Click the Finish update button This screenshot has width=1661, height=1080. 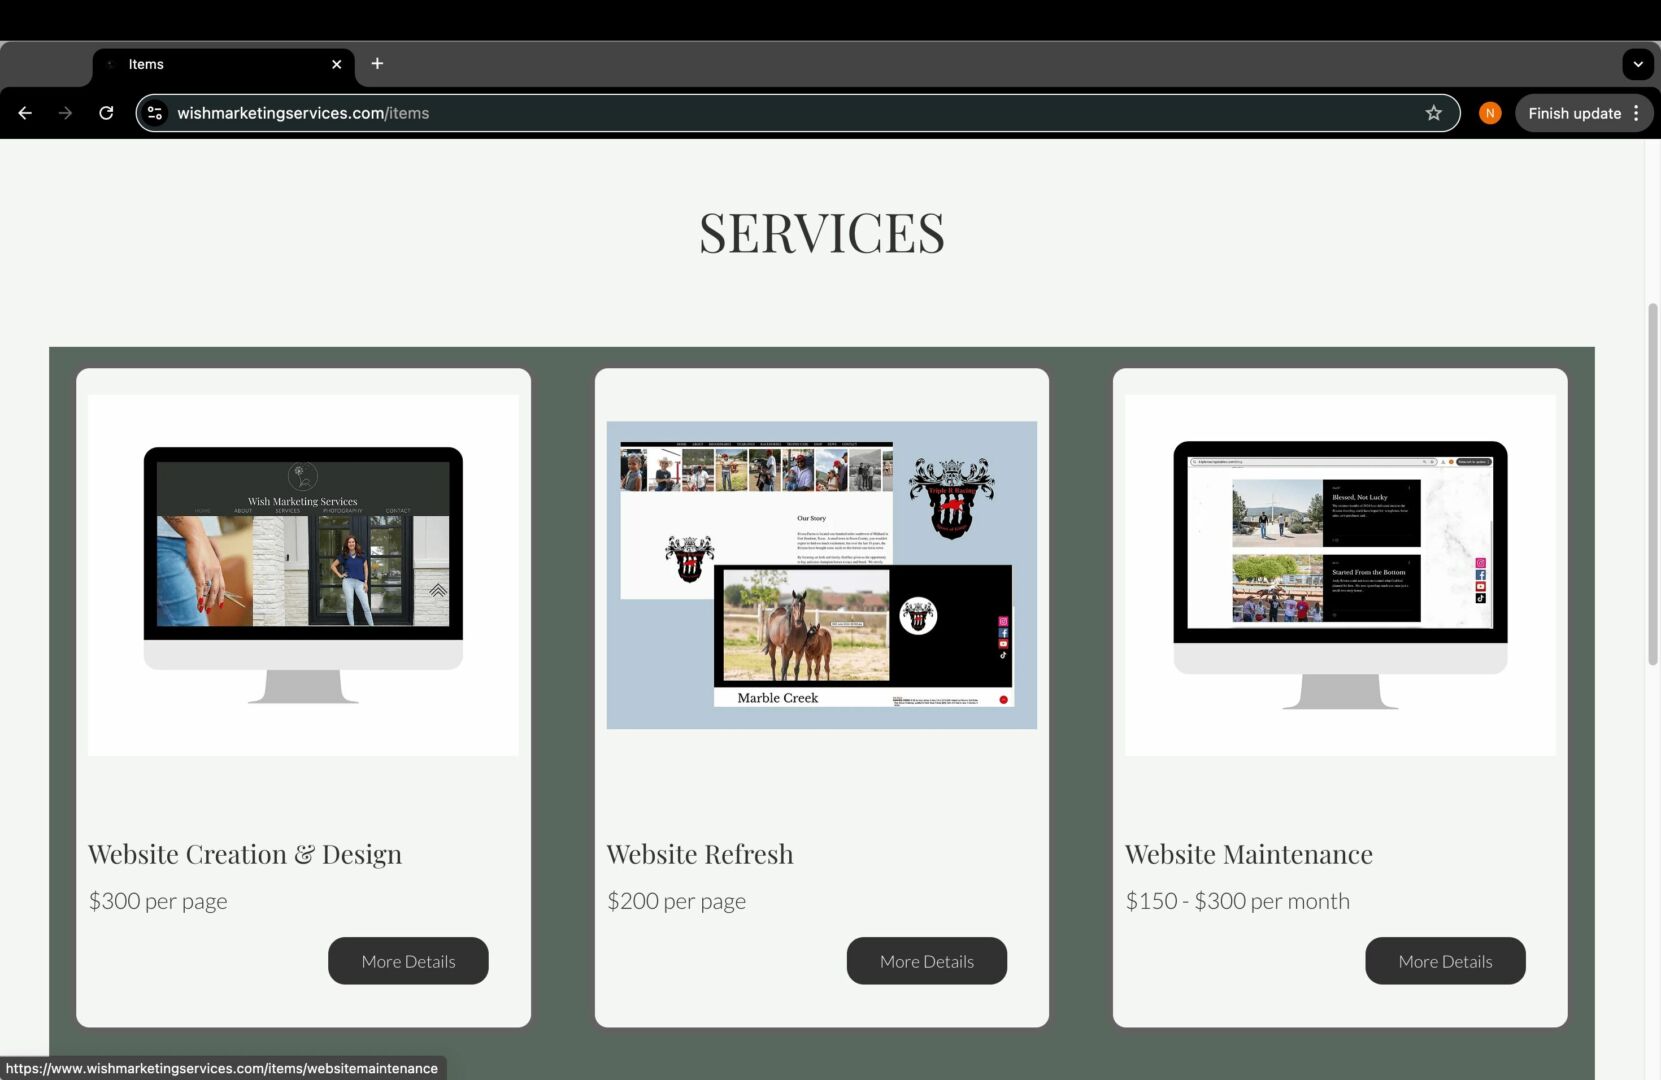(1573, 113)
